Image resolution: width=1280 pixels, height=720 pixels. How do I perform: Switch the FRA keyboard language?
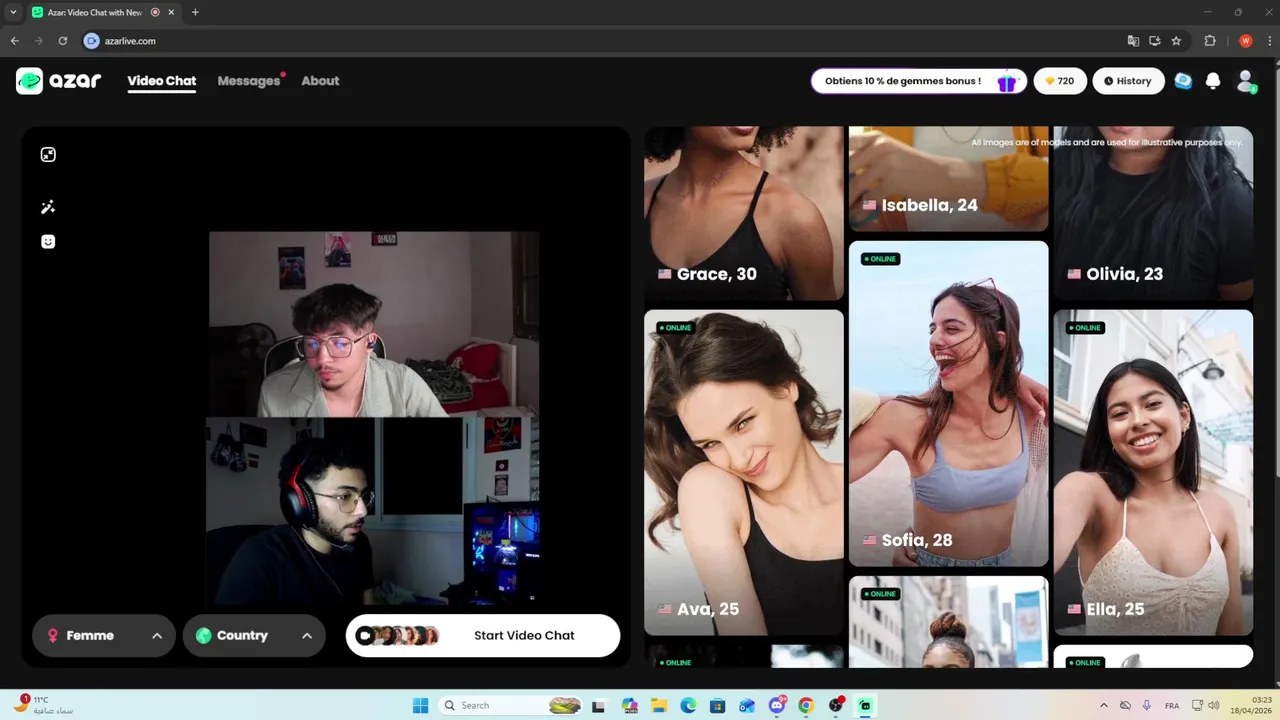click(1172, 705)
